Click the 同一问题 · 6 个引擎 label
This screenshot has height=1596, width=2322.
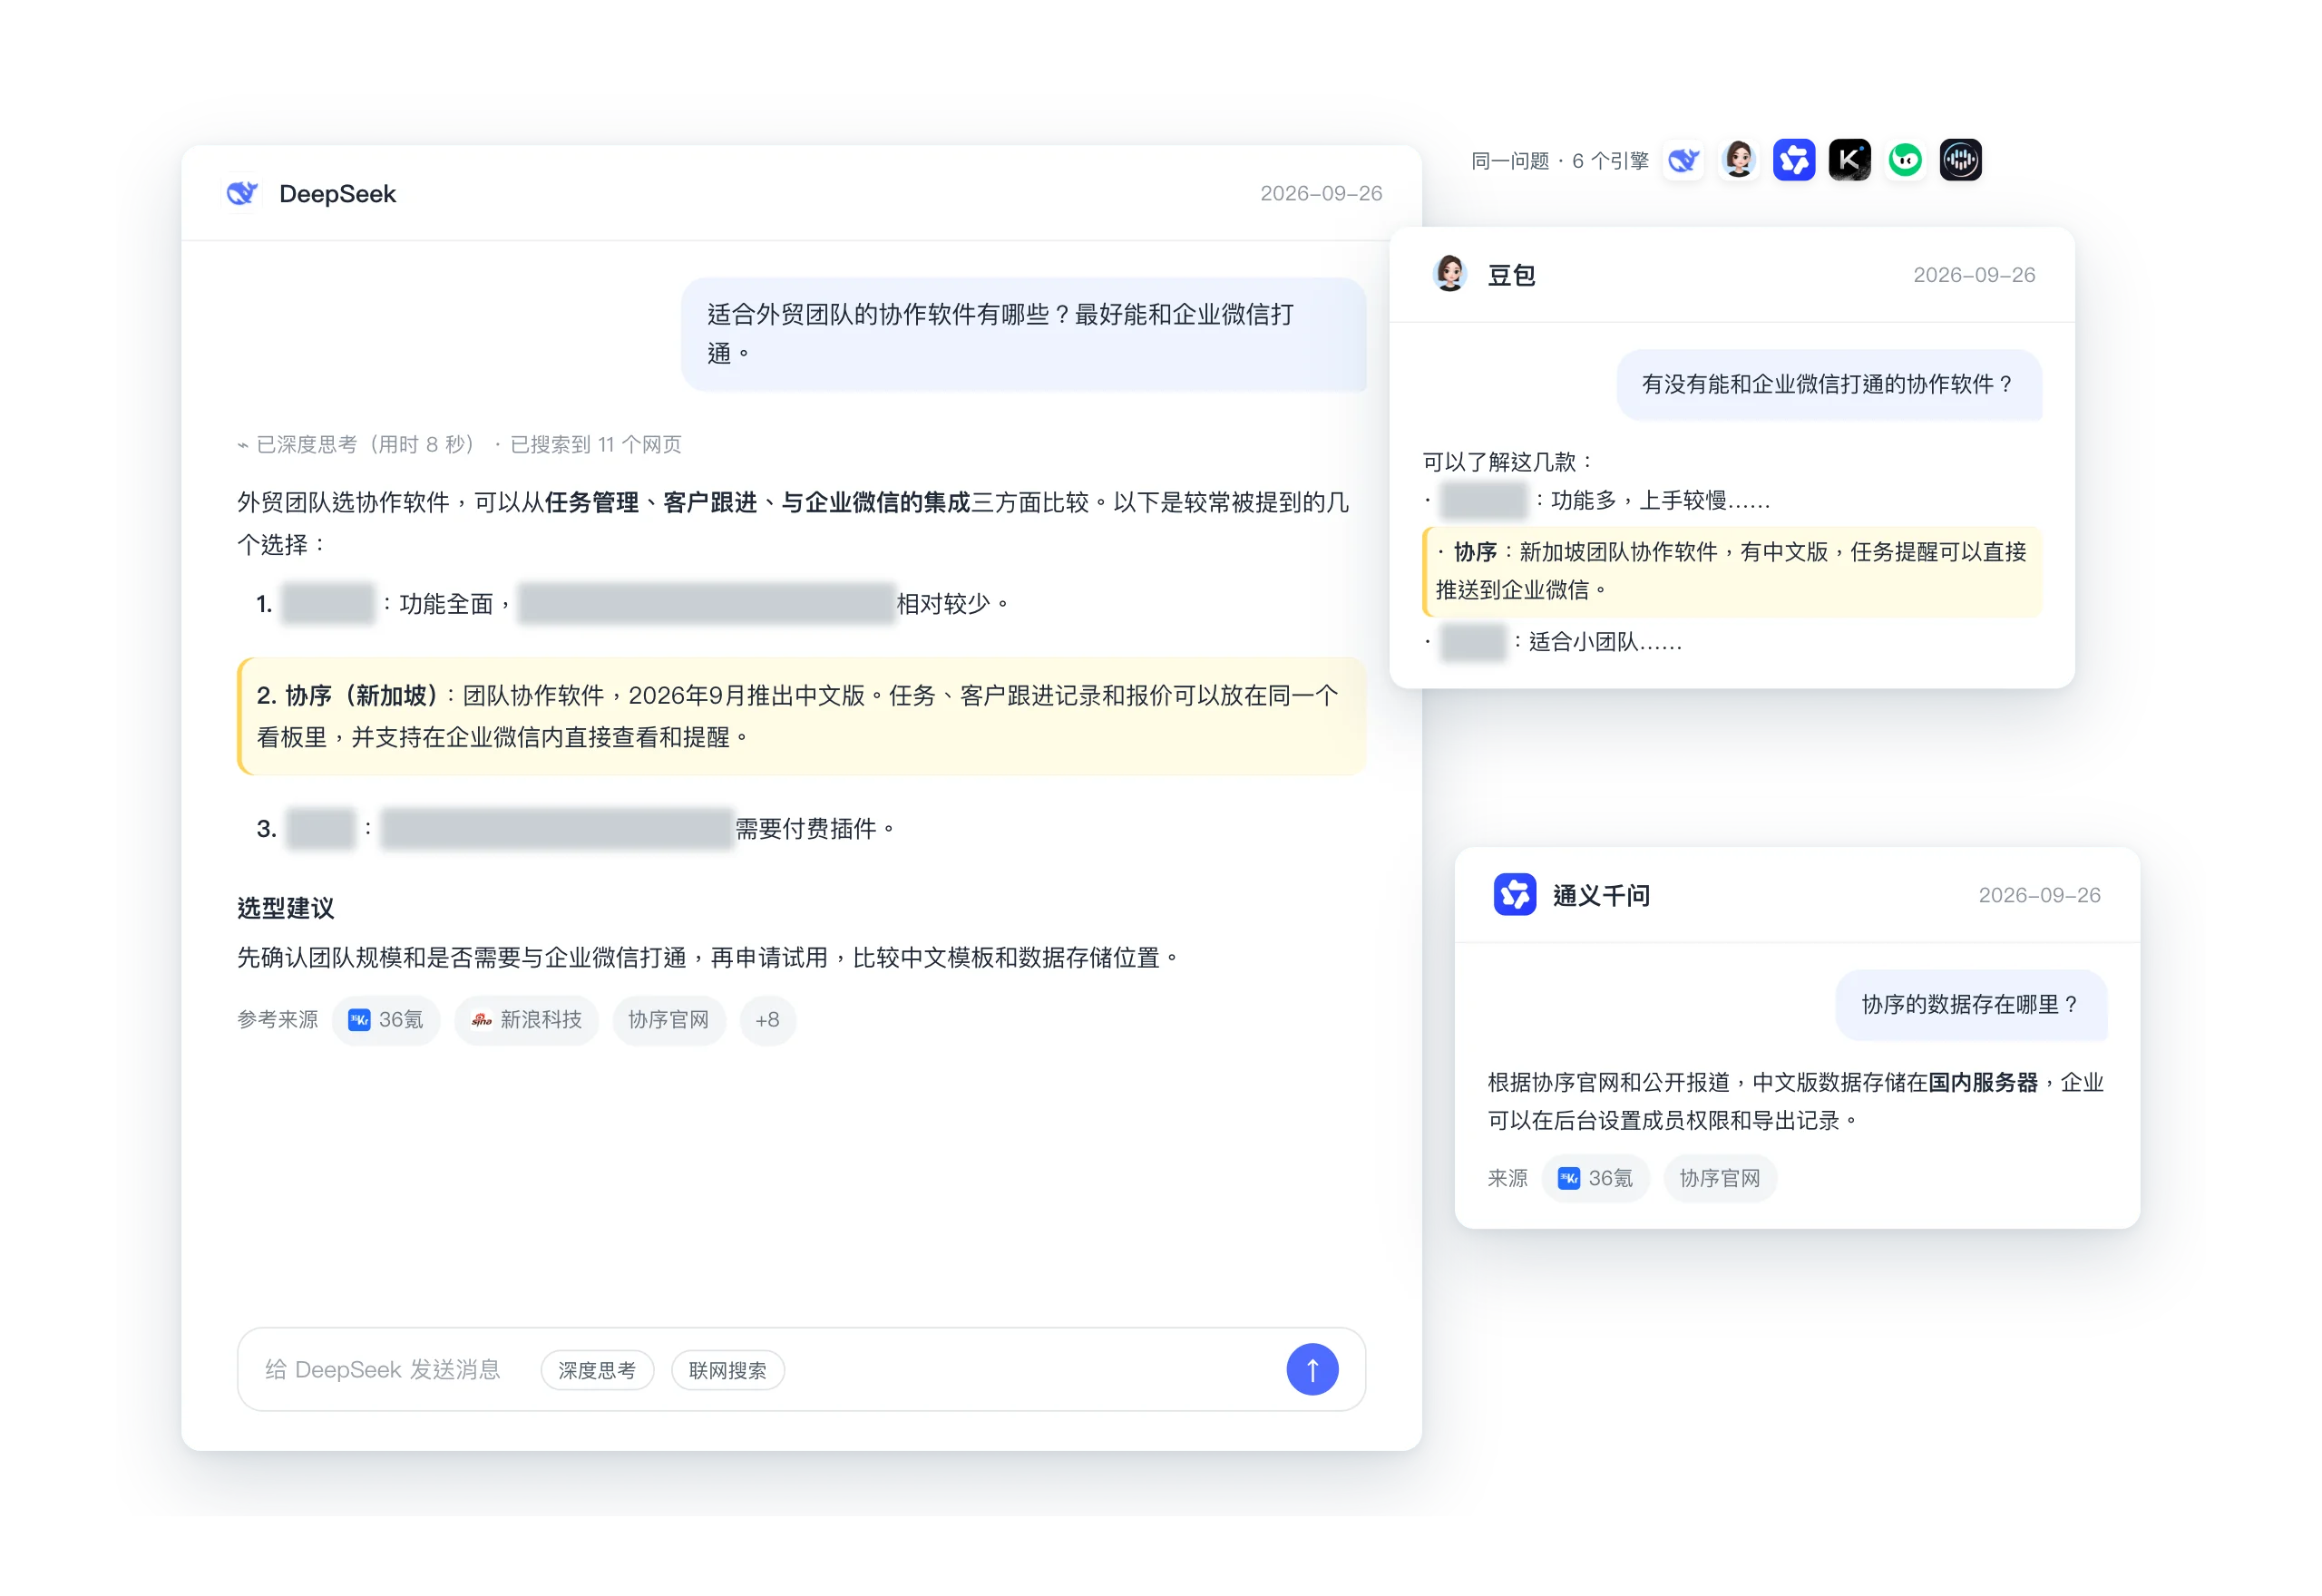click(x=1560, y=161)
